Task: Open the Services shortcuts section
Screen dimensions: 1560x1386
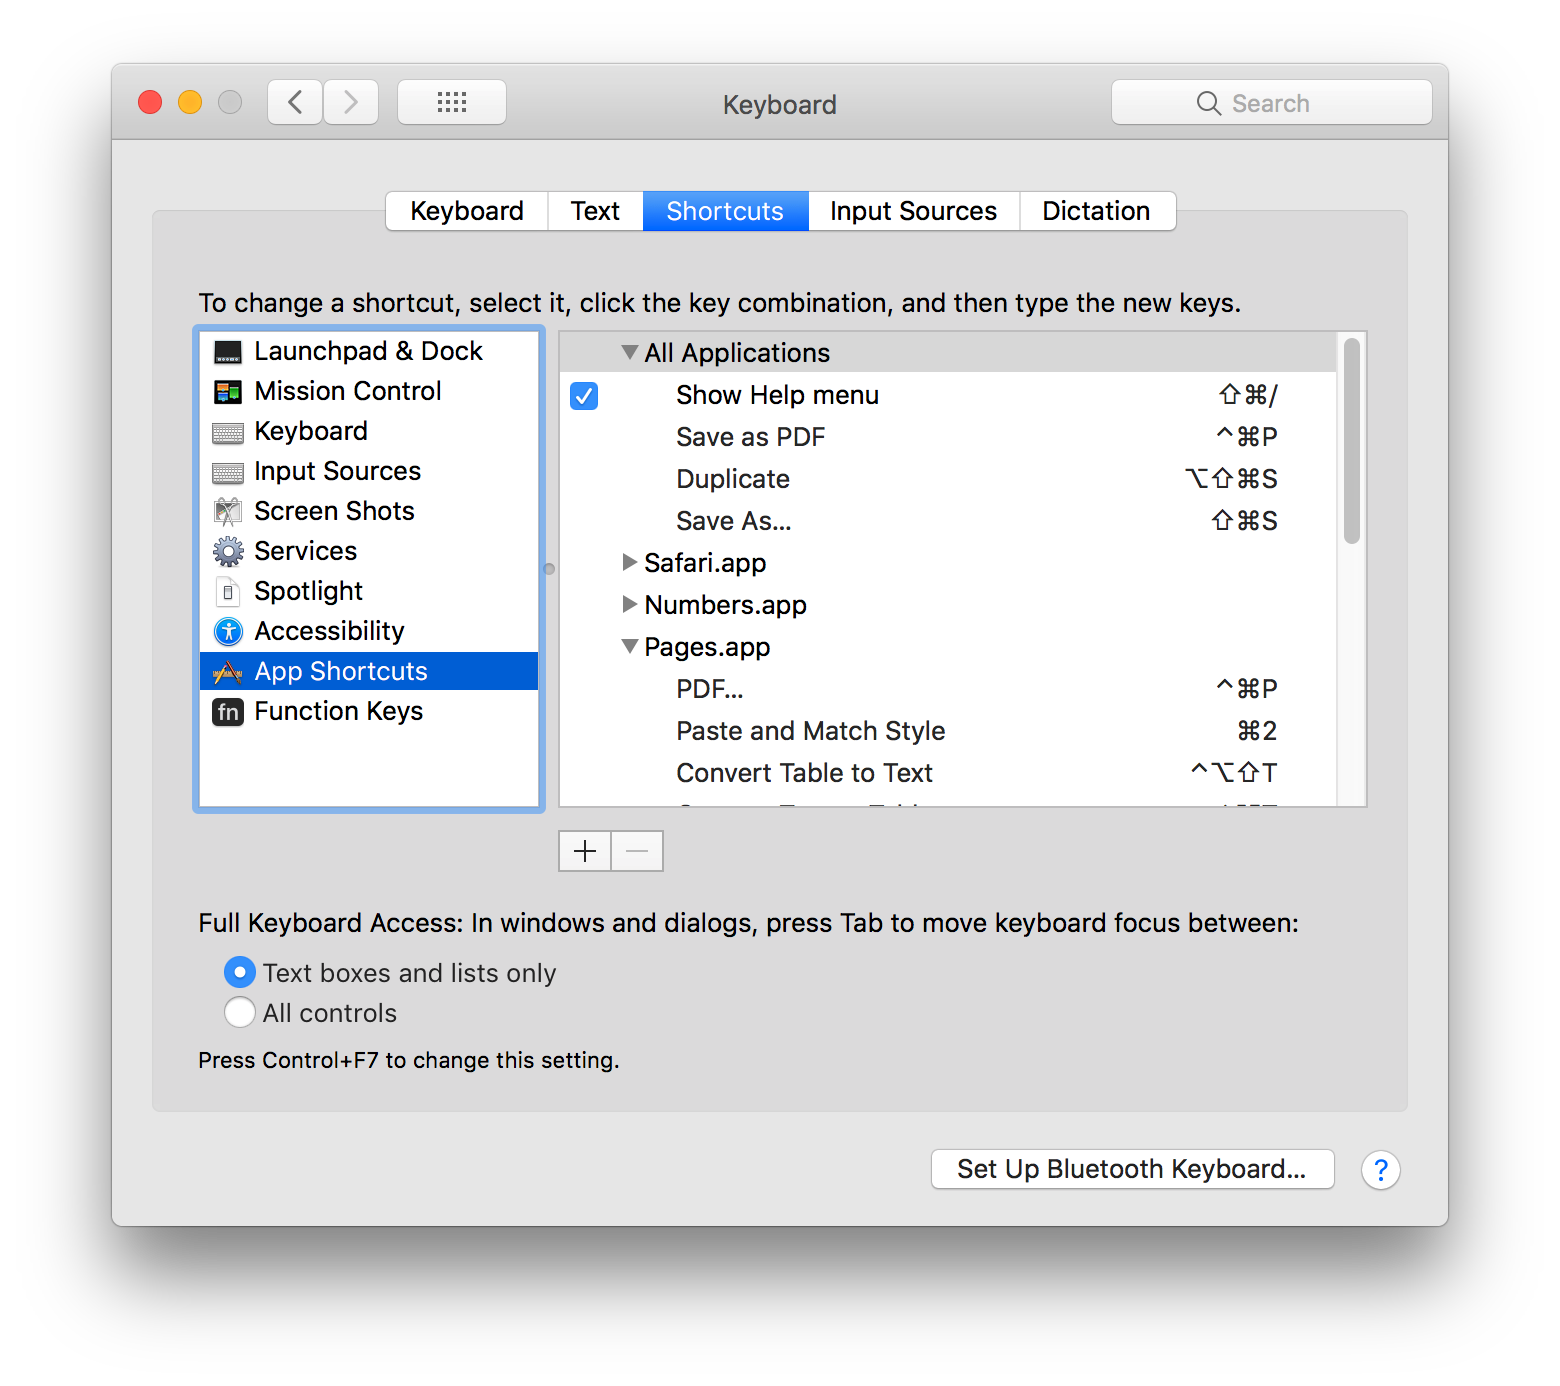Action: click(305, 551)
